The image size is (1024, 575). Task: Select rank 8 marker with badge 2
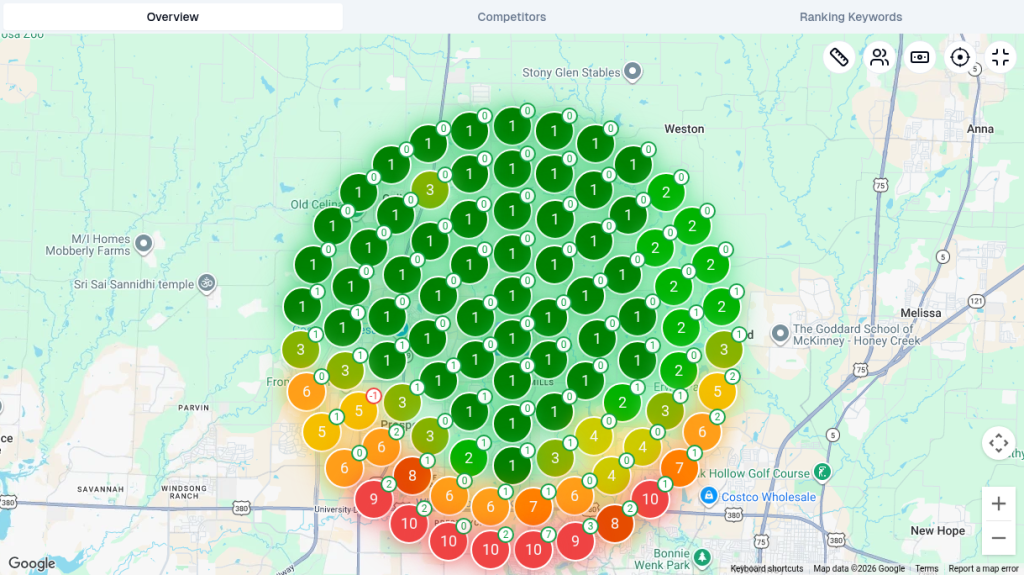615,523
